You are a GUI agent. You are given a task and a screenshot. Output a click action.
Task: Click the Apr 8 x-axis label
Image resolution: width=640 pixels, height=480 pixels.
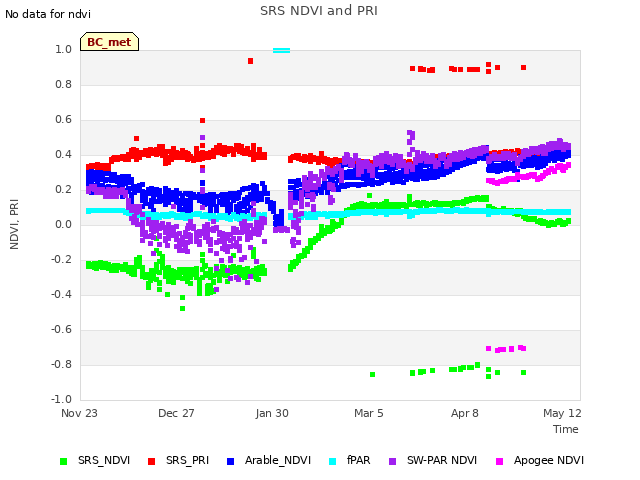pyautogui.click(x=464, y=413)
